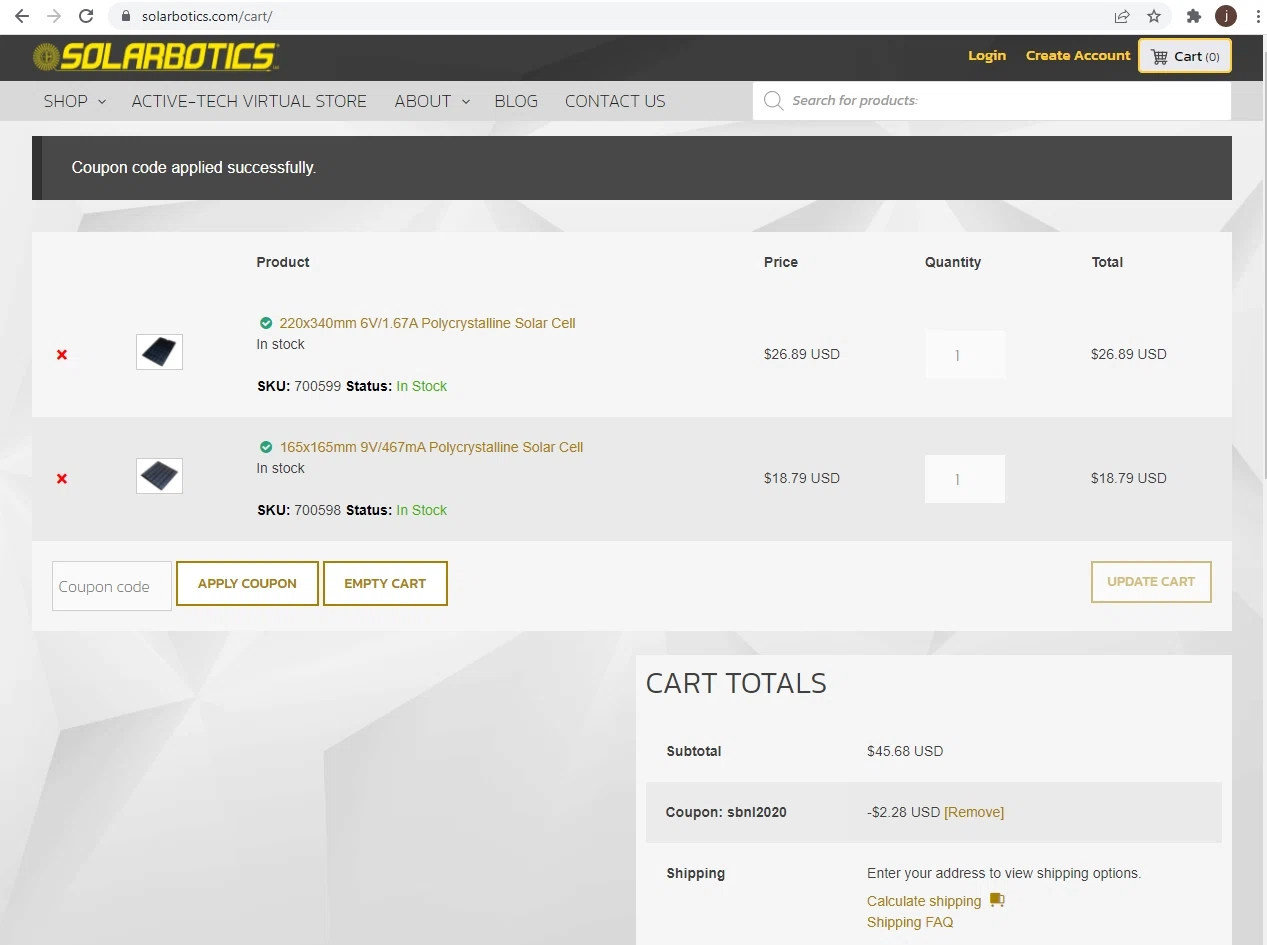Click the Create Account link
The image size is (1267, 945).
click(1078, 56)
